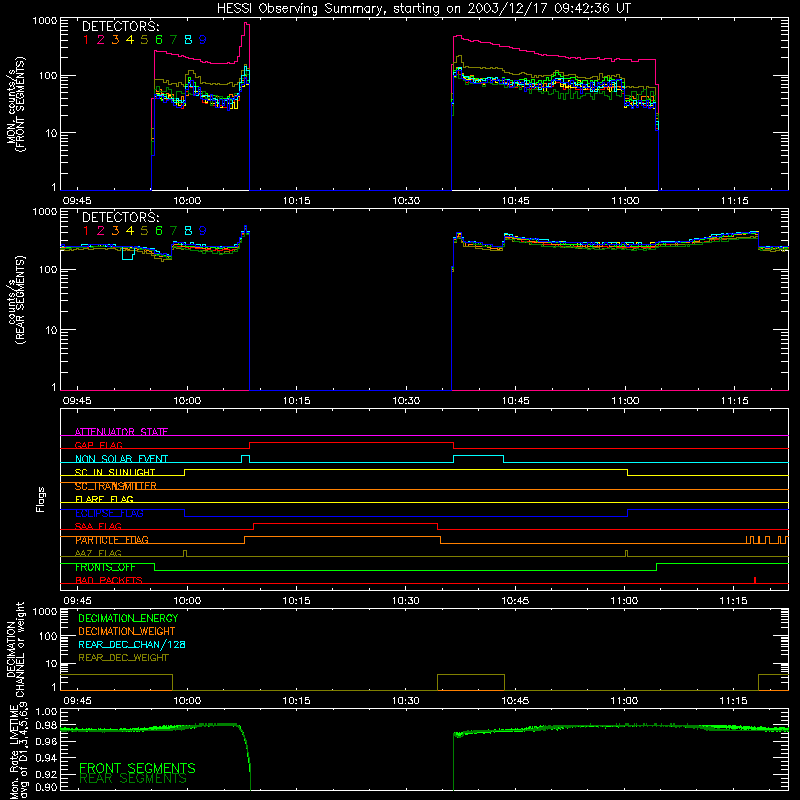Select detector 8 label in front segments legend
This screenshot has height=800, width=800.
point(188,40)
